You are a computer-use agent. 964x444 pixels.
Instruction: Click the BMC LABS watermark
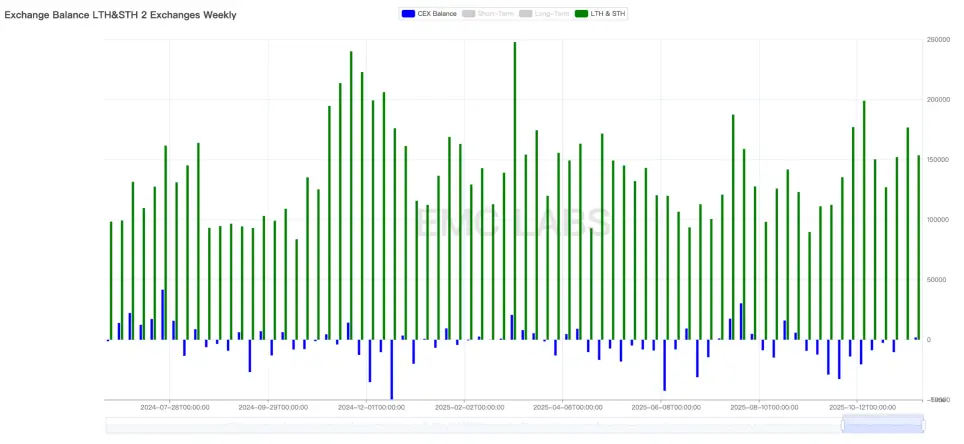click(514, 222)
